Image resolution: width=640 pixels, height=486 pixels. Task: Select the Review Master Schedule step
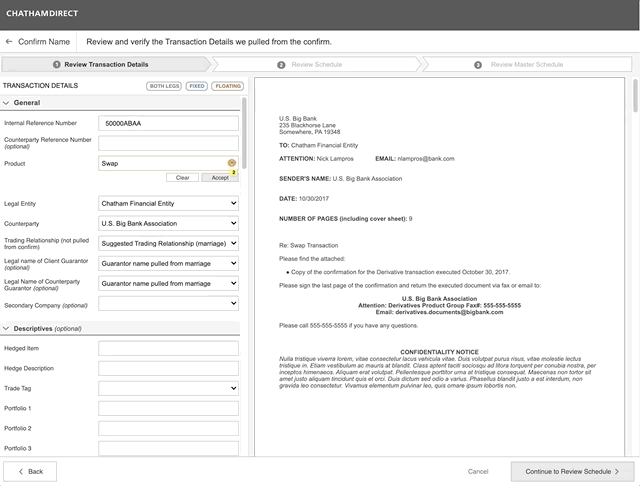pos(527,64)
